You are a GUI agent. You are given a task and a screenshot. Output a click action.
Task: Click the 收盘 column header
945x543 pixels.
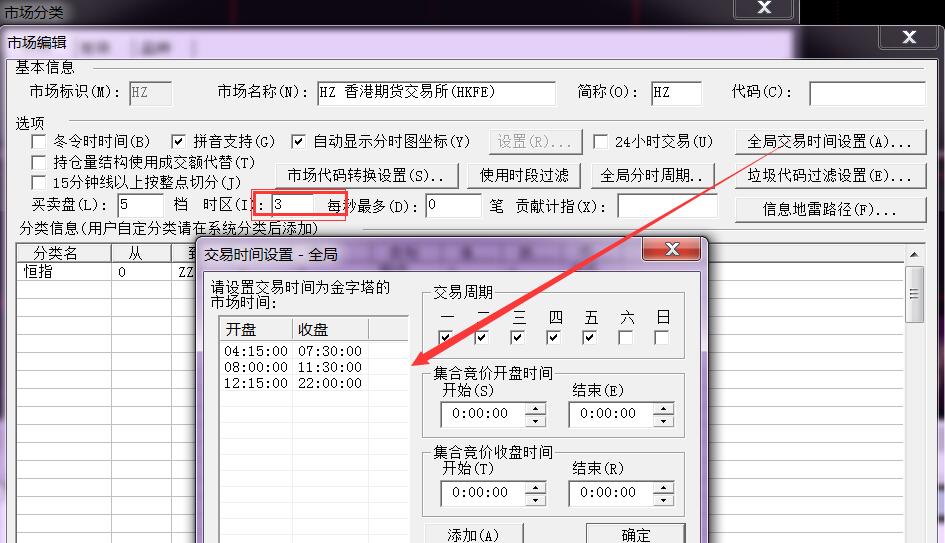[330, 330]
